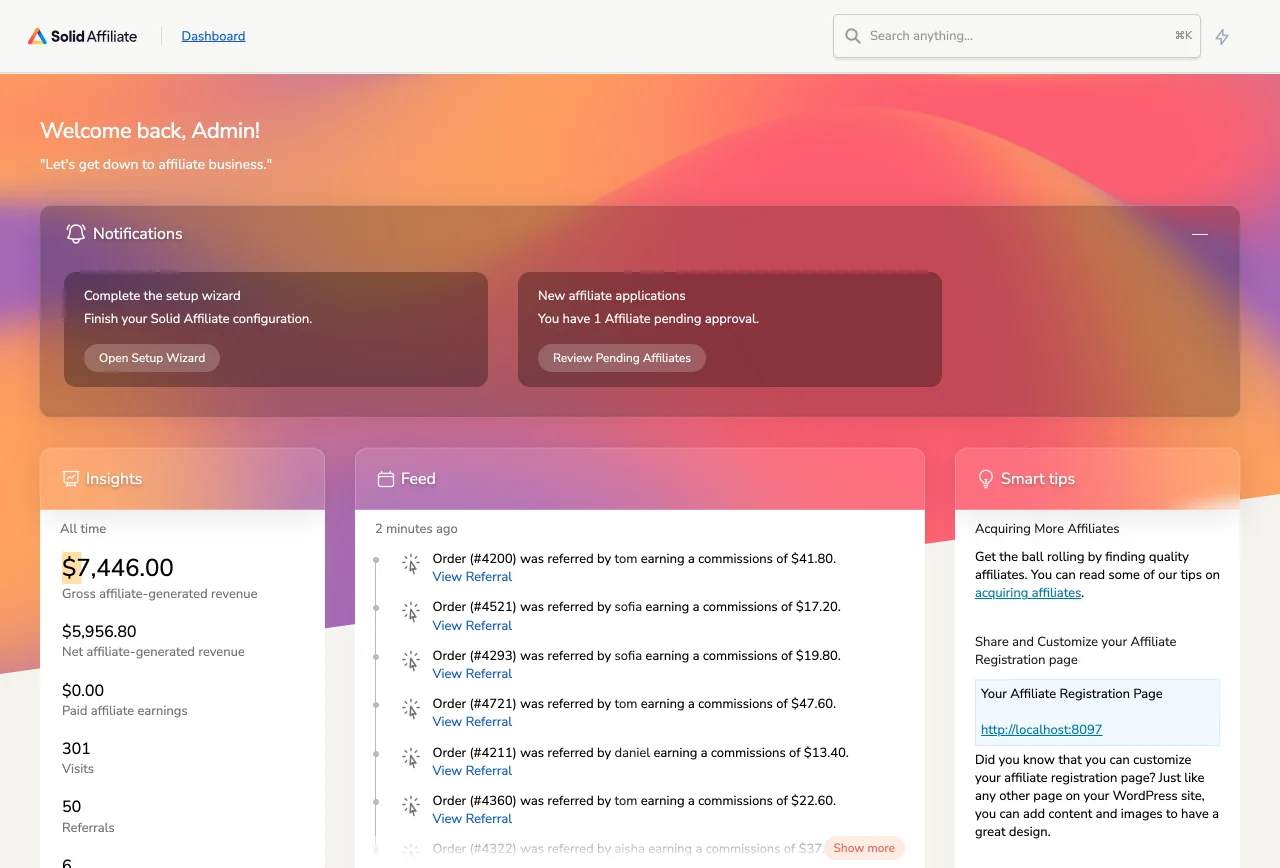Click the Acquiring More Affiliates tip title

[1047, 529]
